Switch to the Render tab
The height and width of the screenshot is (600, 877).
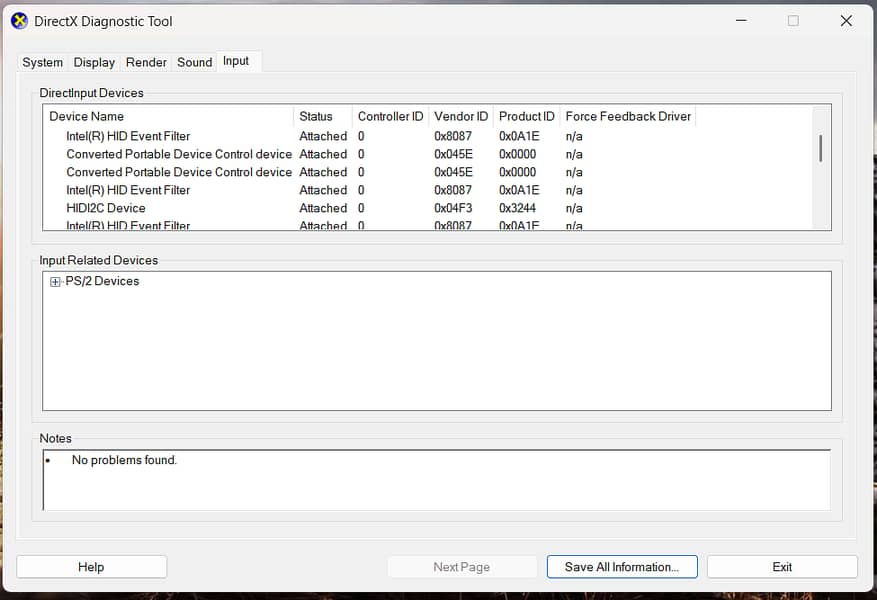[146, 62]
